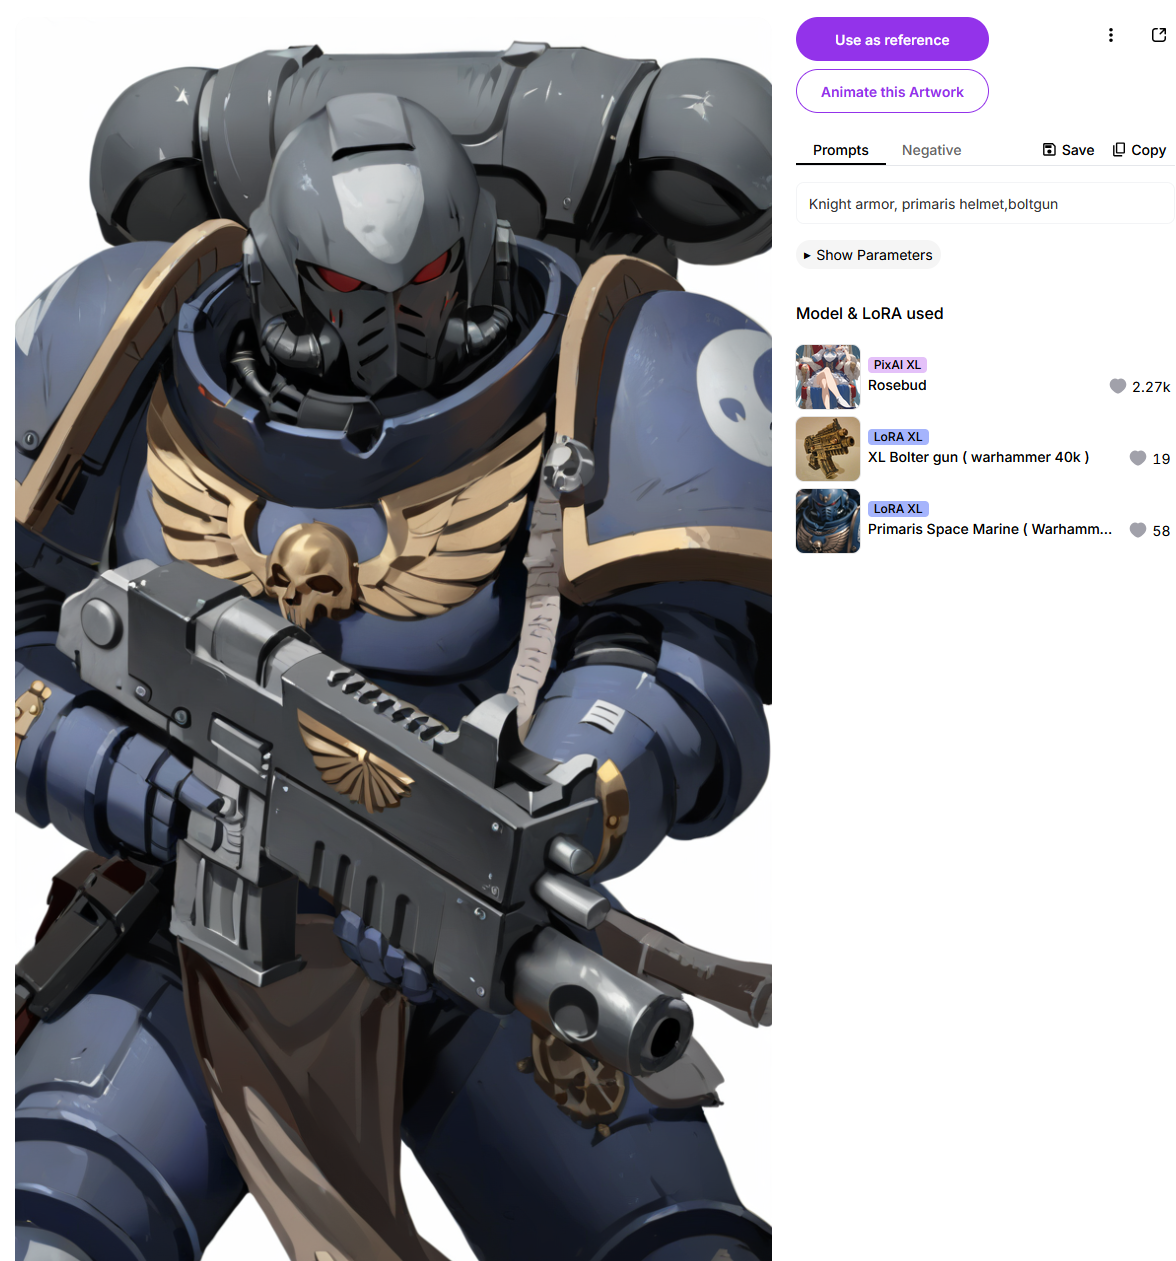The image size is (1176, 1261).
Task: Click the PixAI XL tag
Action: click(x=897, y=365)
